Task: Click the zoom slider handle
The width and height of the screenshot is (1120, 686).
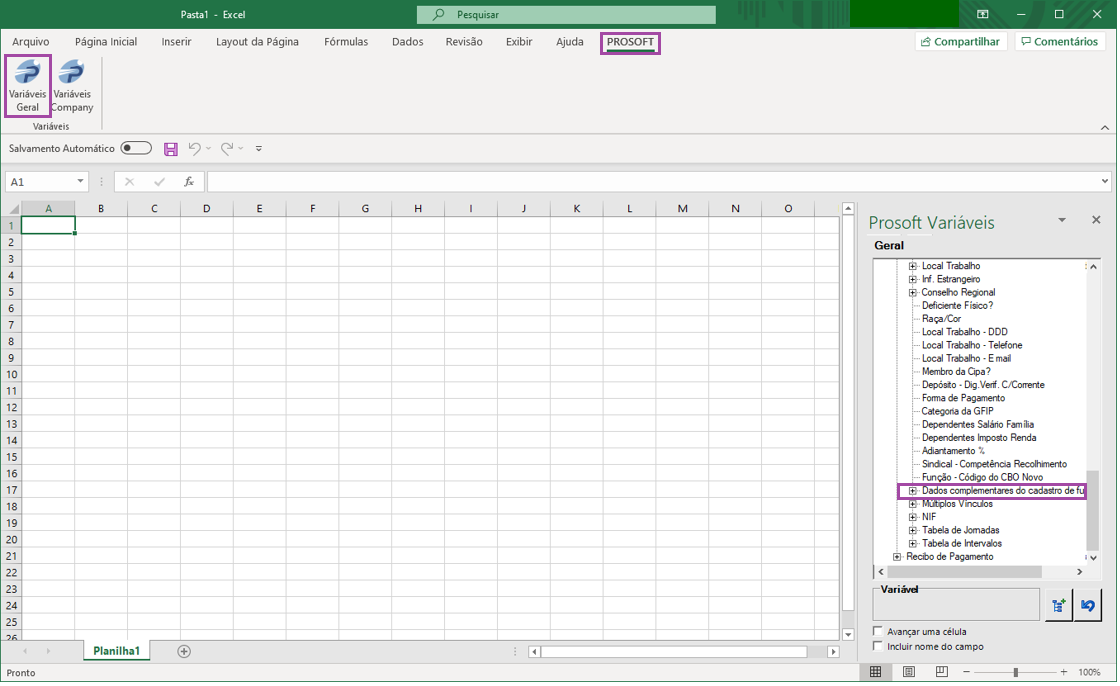Action: 1015,672
